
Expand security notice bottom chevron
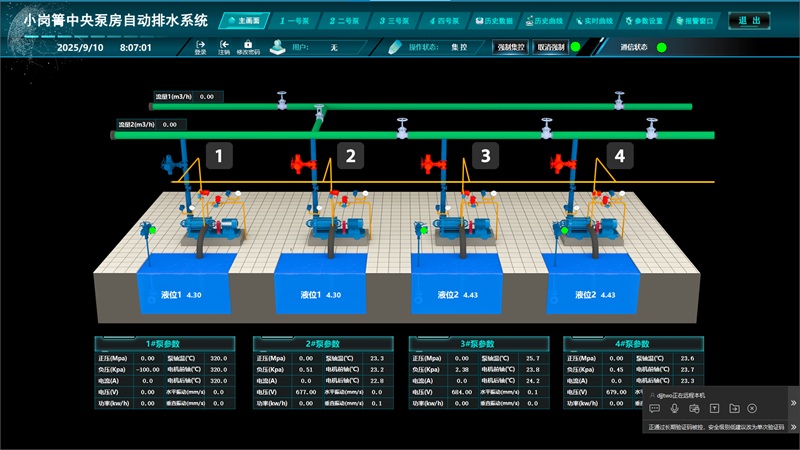(792, 428)
